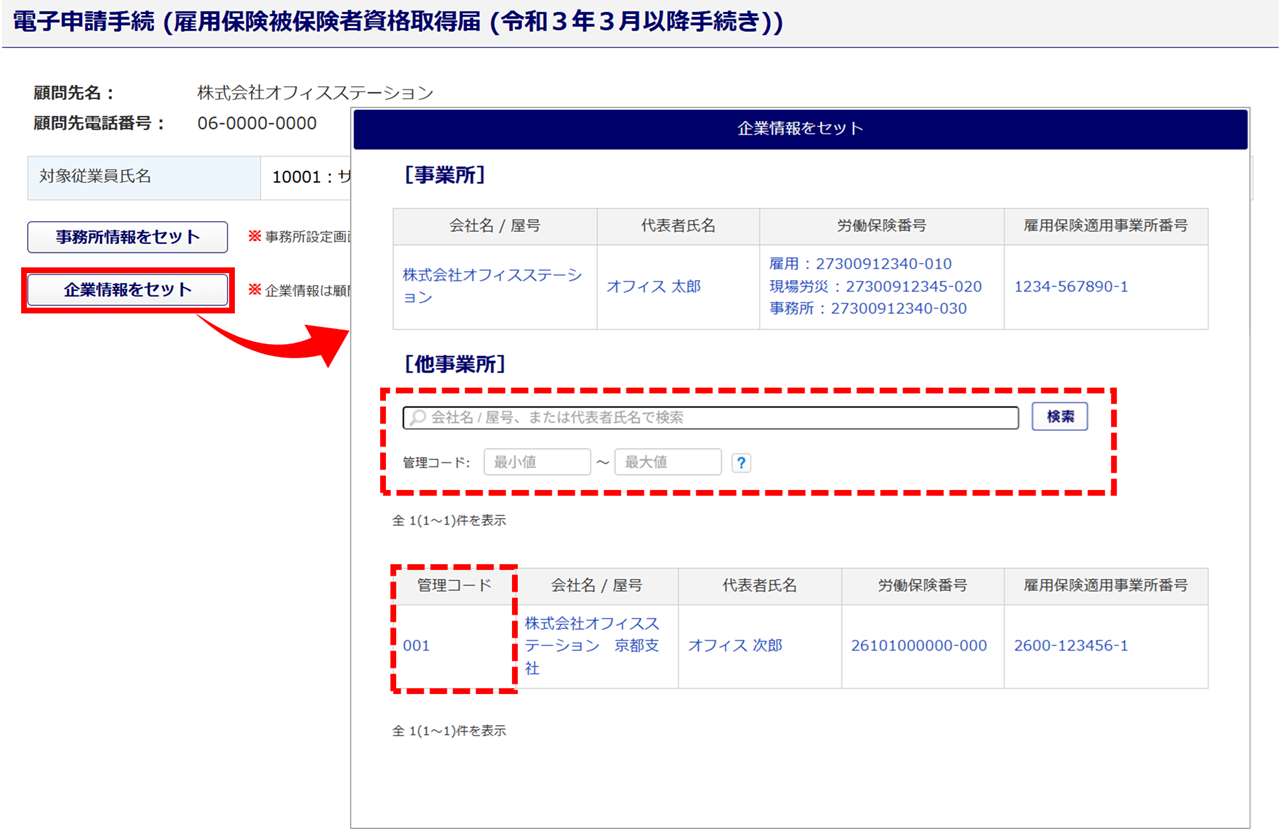Click the 代表者氏名 header in 事業所 table

pyautogui.click(x=678, y=226)
